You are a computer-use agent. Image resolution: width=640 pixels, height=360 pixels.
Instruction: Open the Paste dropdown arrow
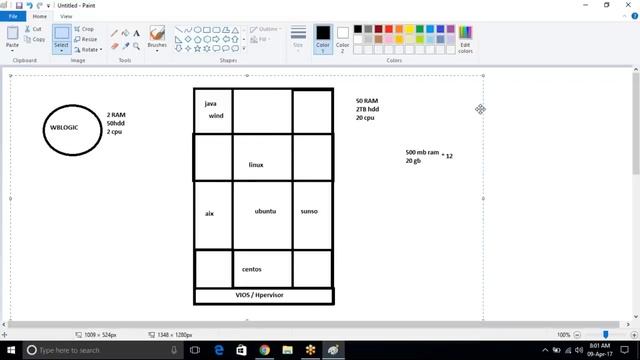click(12, 51)
